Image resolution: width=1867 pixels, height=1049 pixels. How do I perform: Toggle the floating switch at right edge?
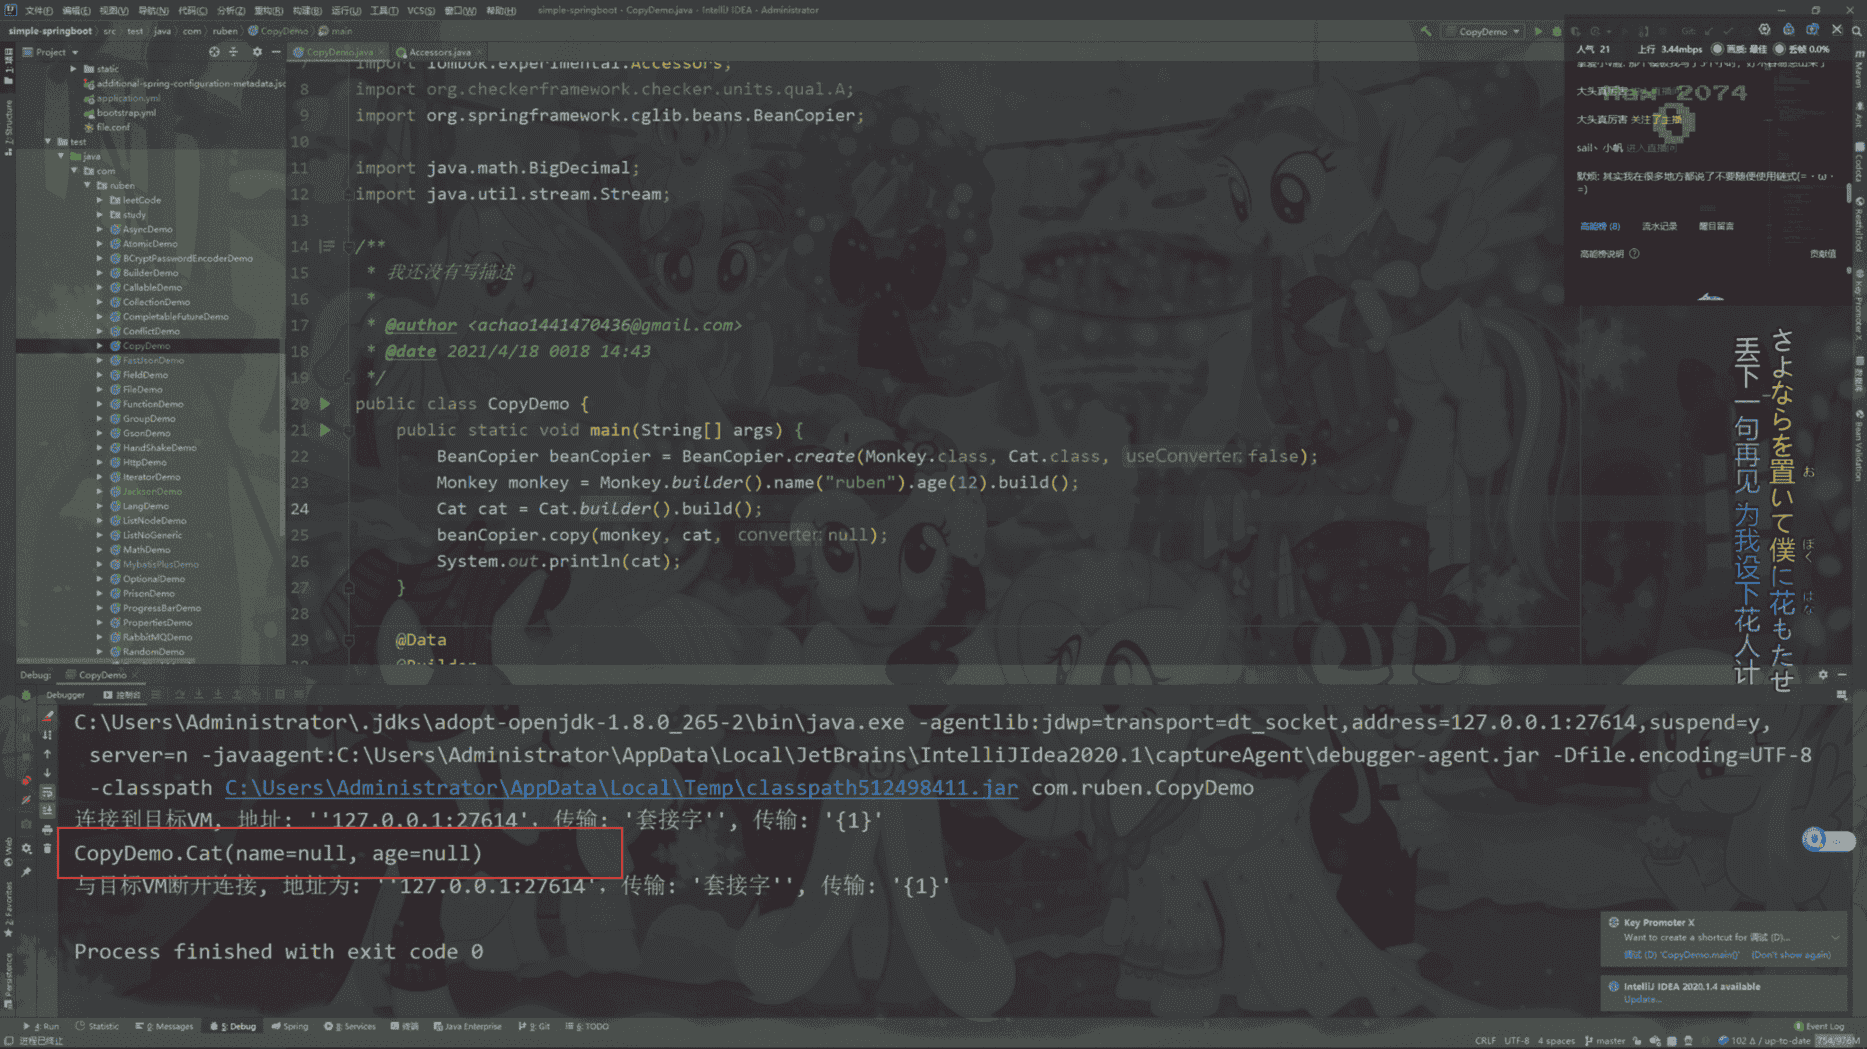tap(1827, 840)
